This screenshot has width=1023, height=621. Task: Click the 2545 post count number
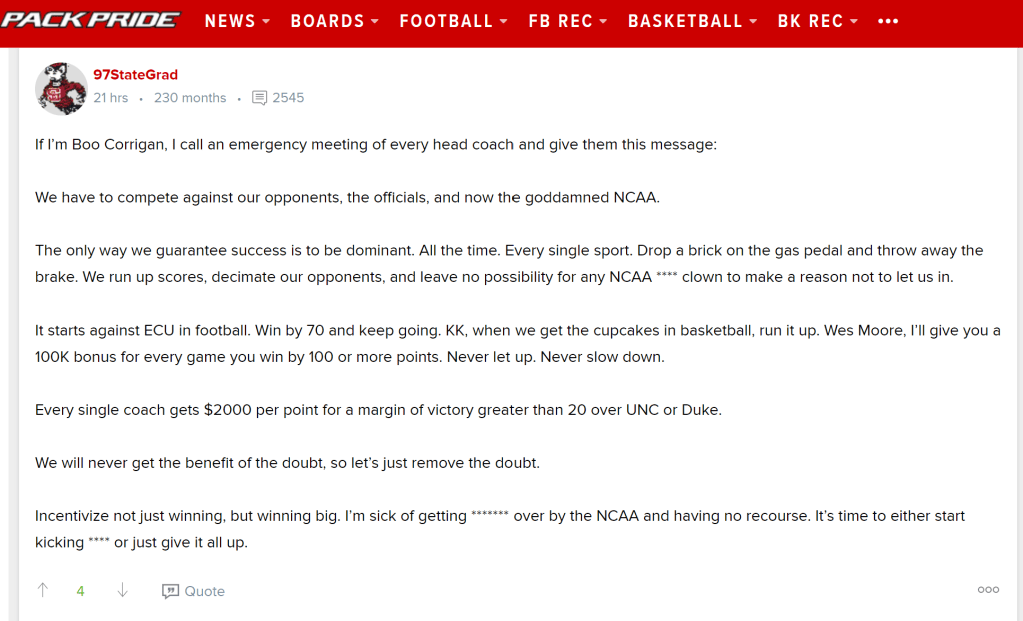[x=288, y=98]
